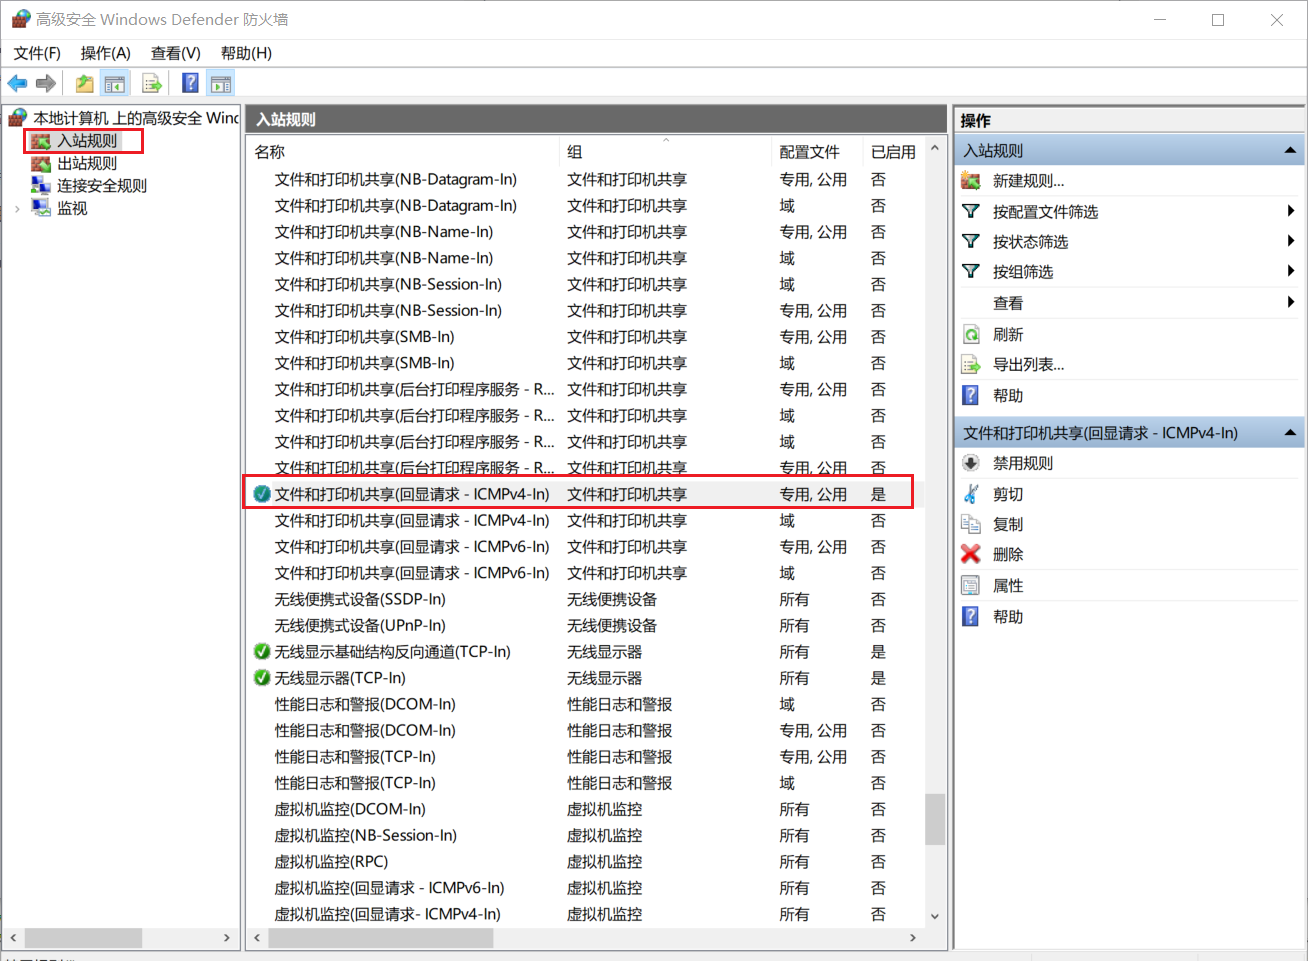Click the Up one level folder icon

tap(85, 84)
